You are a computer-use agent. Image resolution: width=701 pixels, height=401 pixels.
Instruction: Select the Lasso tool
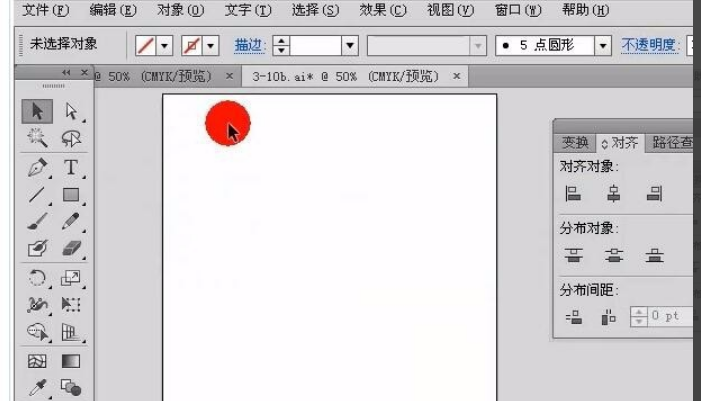71,138
